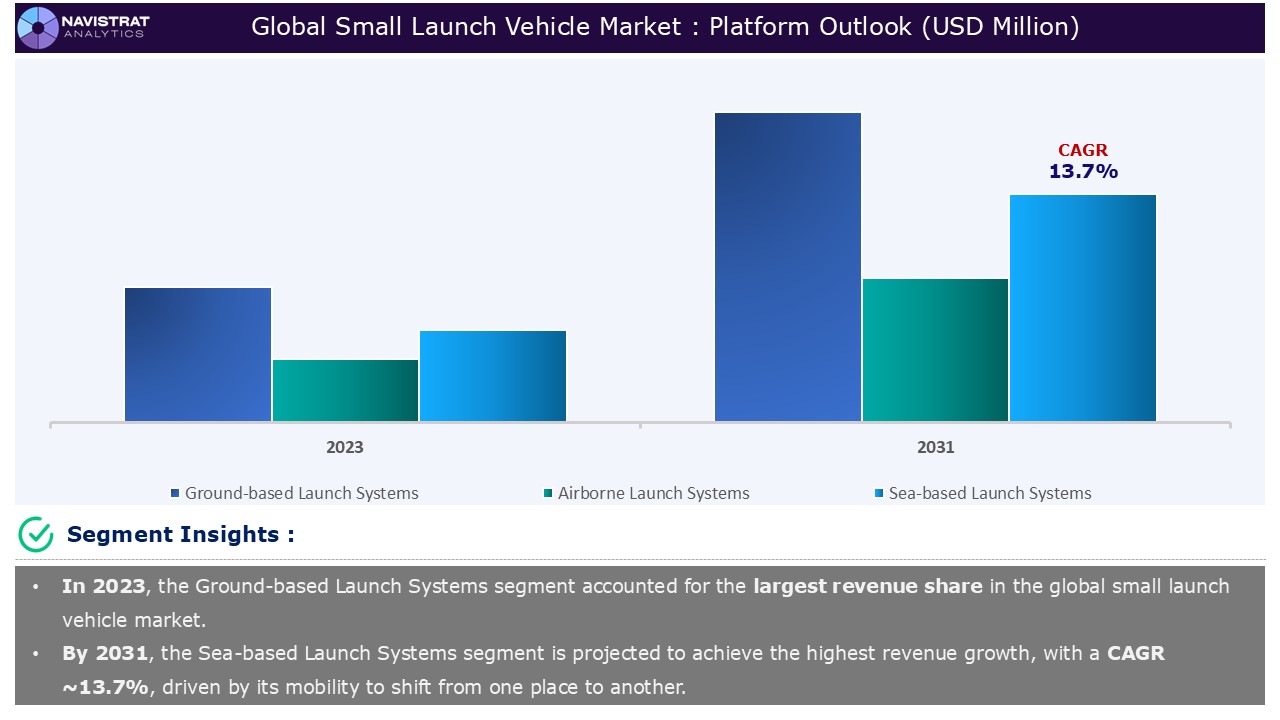Select the 2031 Airborne teal bar
1280x720 pixels.
pos(935,349)
